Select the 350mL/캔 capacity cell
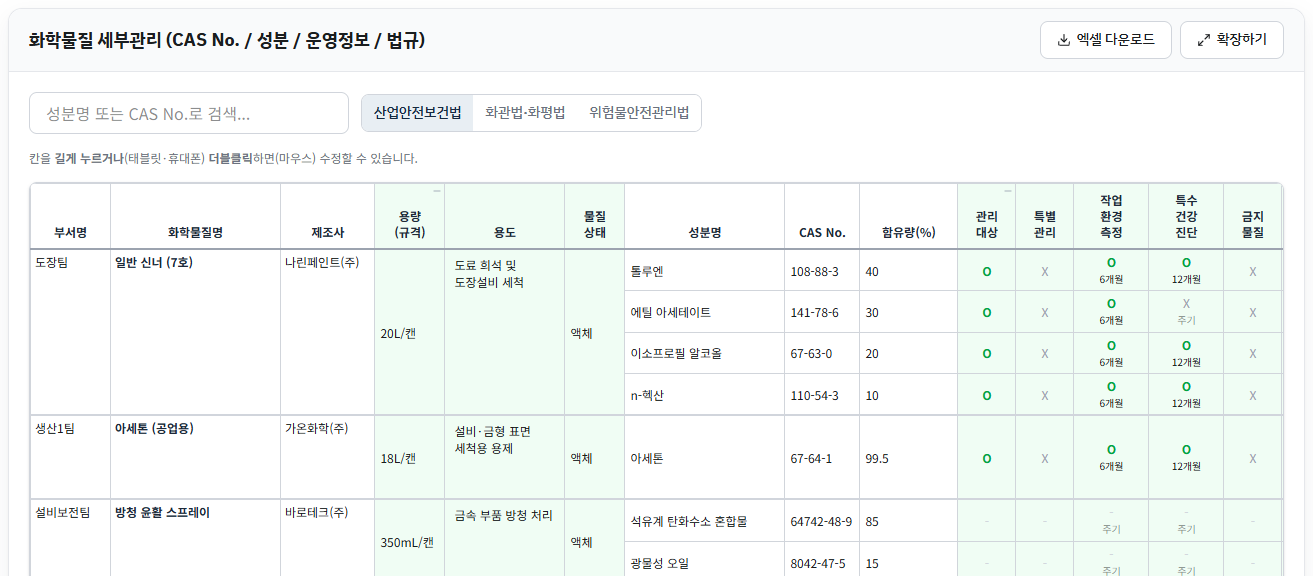The image size is (1313, 576). tap(409, 538)
